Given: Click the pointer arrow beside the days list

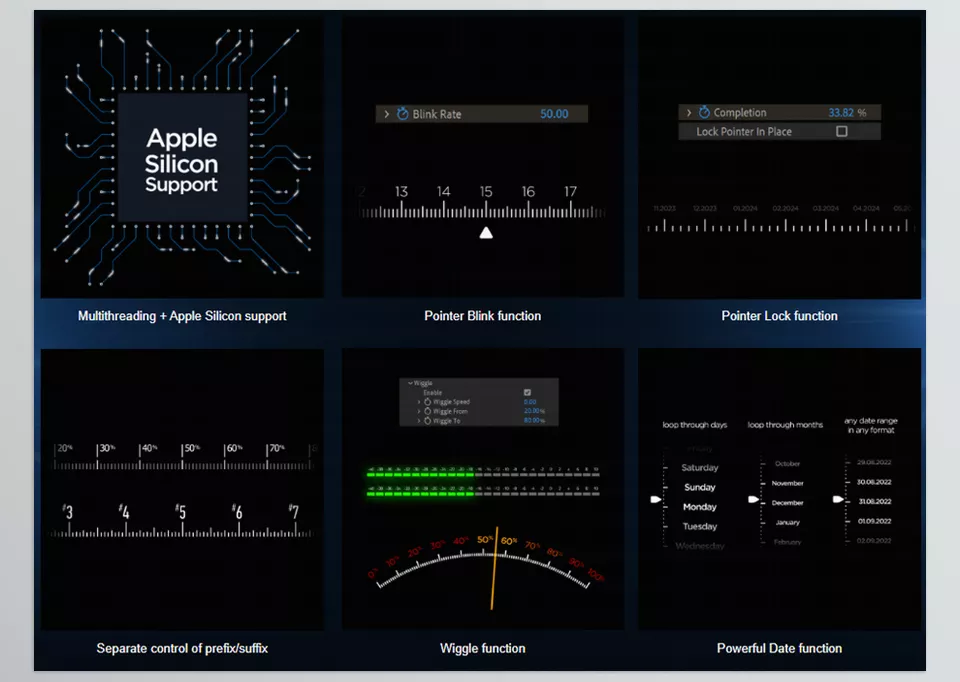Looking at the screenshot, I should 656,500.
